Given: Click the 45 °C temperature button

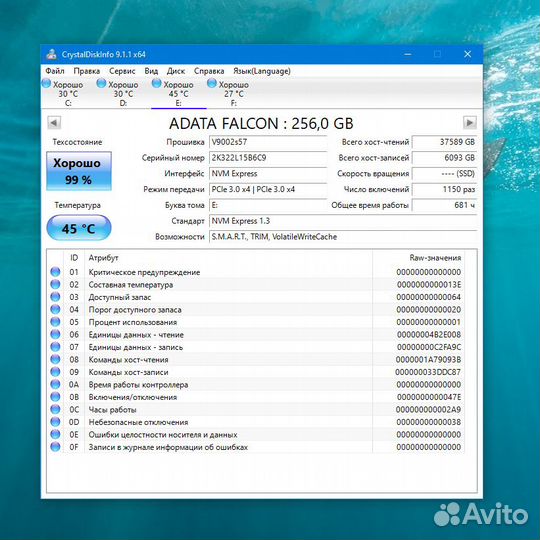Looking at the screenshot, I should coord(79,228).
